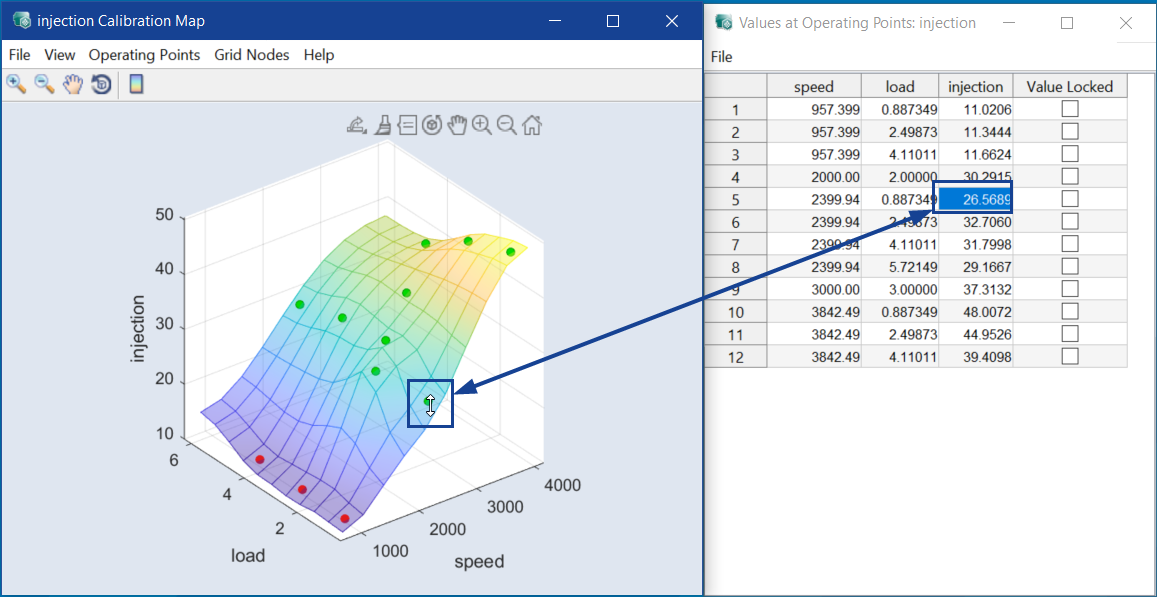Tick the Value Locked box in row 12
The width and height of the screenshot is (1157, 597).
click(1070, 356)
